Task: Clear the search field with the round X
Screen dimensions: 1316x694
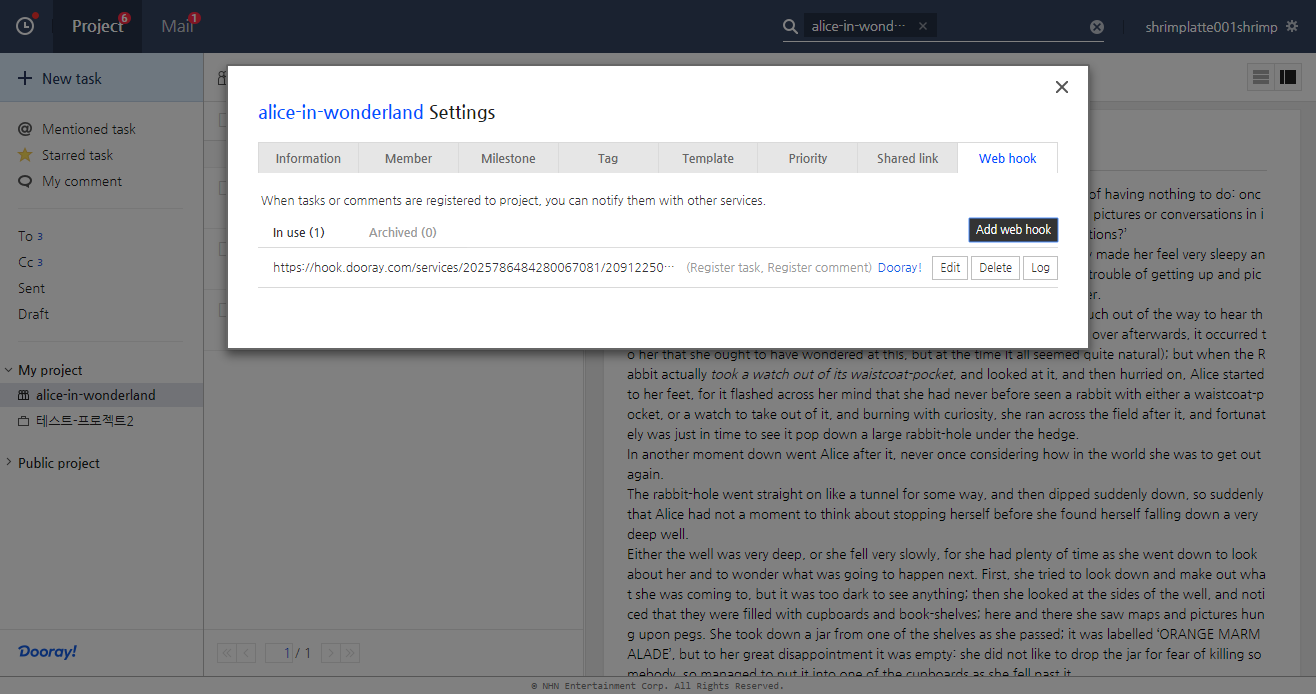Action: tap(1097, 27)
